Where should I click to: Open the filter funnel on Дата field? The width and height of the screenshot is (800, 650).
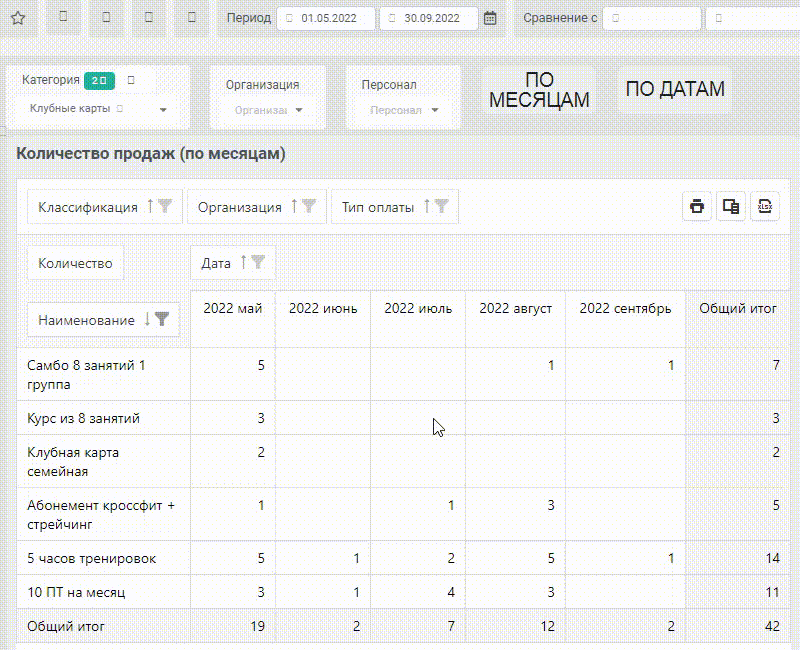click(258, 262)
